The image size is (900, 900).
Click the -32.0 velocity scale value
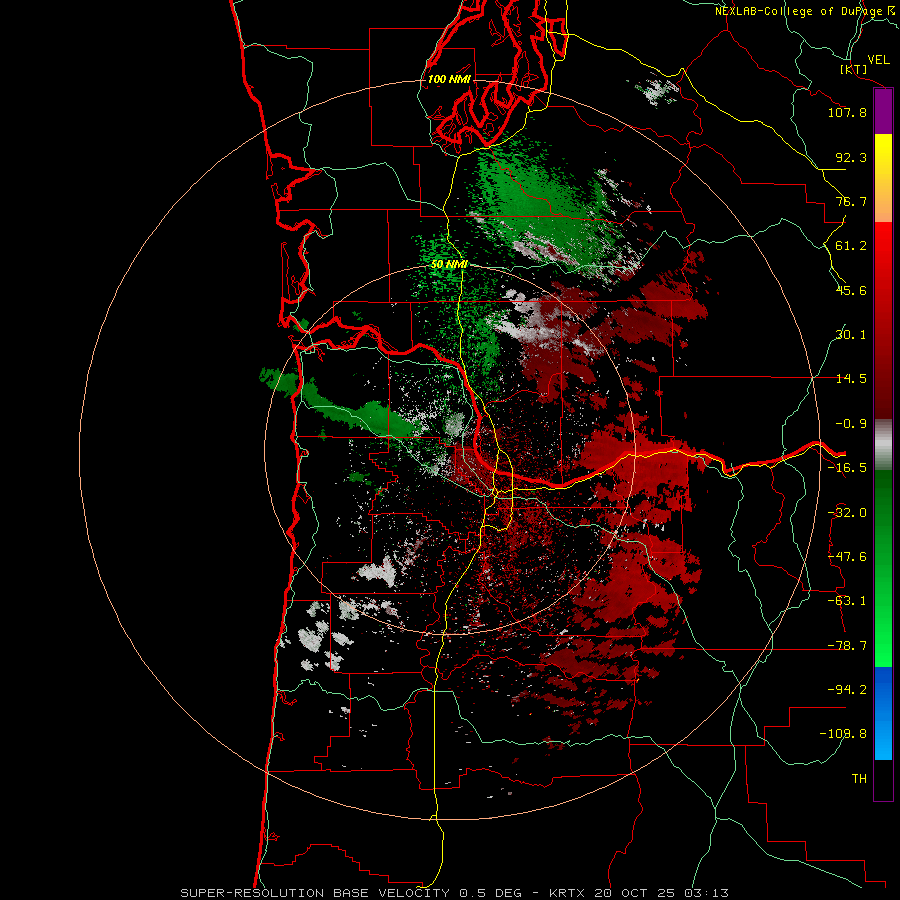[x=847, y=513]
